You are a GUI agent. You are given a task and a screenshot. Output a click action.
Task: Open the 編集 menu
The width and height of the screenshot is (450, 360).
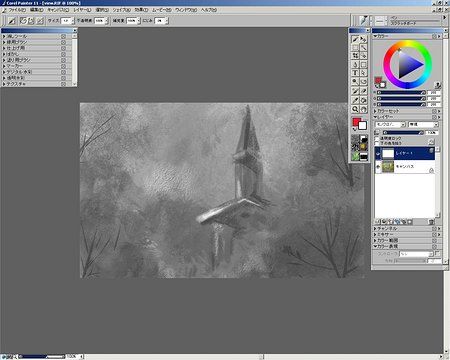(37, 10)
